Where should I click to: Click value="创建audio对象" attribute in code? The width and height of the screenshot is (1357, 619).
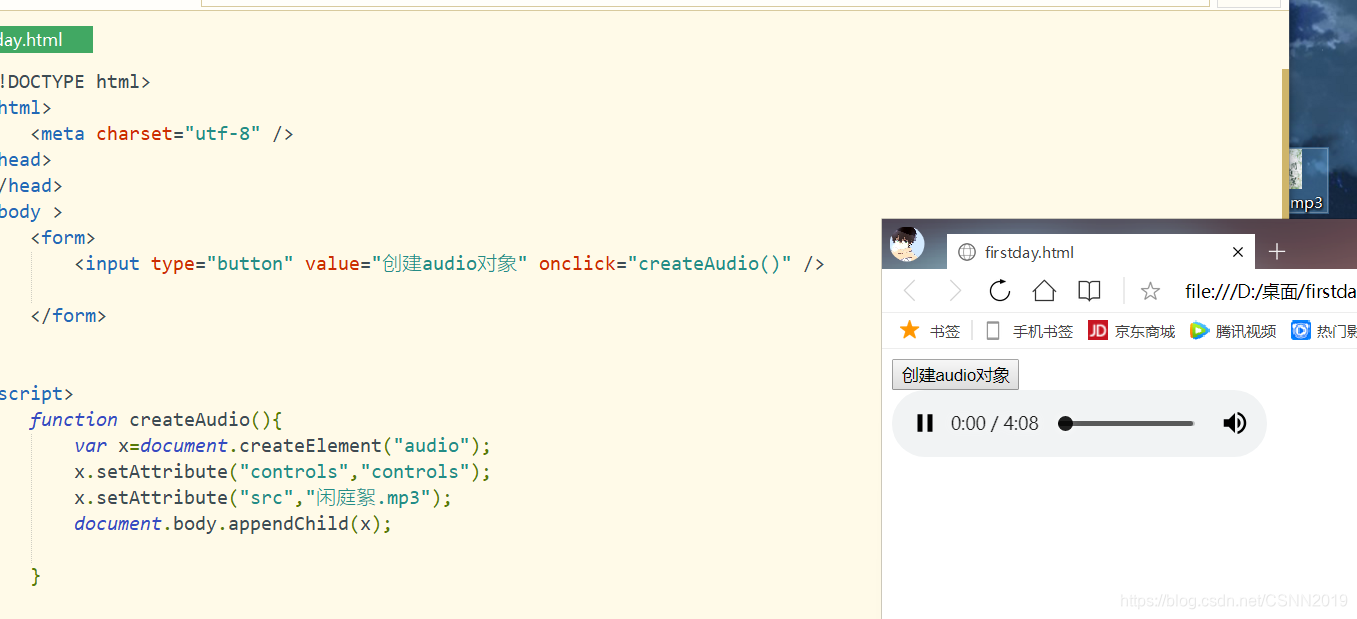tap(416, 264)
